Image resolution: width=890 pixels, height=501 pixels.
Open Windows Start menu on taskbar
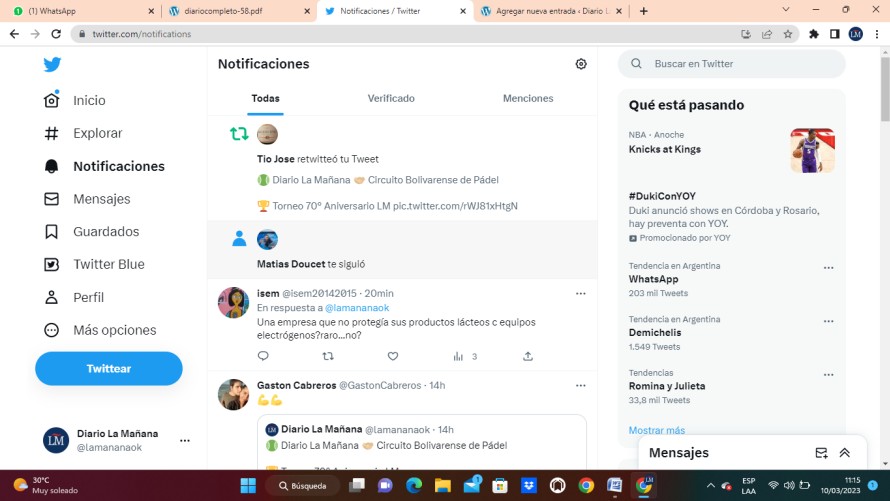coord(247,486)
